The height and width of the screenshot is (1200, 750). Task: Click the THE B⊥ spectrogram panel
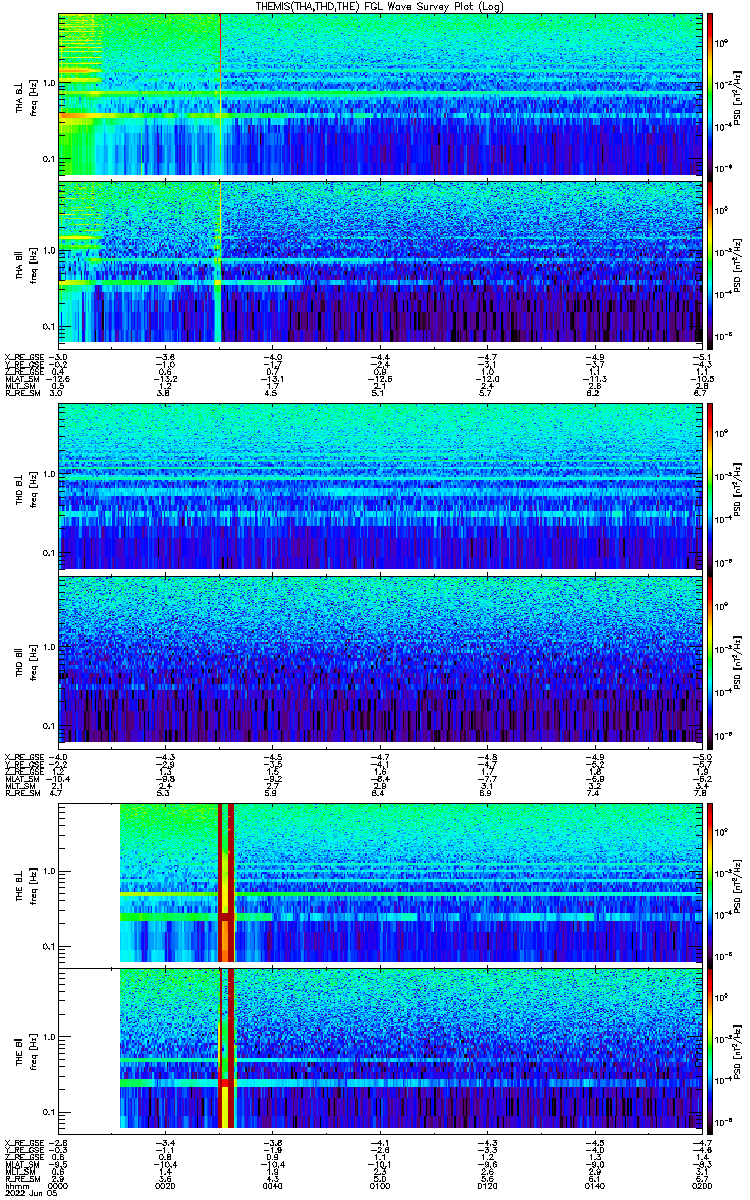tap(380, 884)
